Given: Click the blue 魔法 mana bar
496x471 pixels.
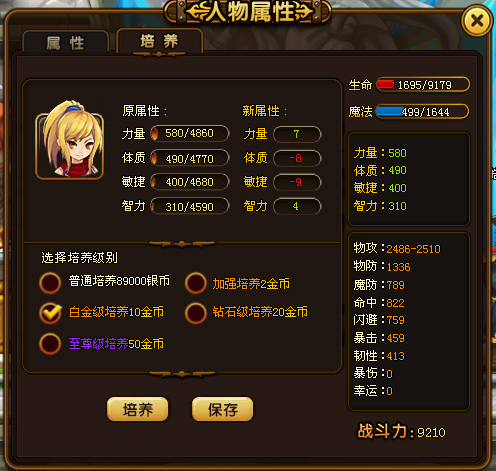Looking at the screenshot, I should pyautogui.click(x=422, y=112).
